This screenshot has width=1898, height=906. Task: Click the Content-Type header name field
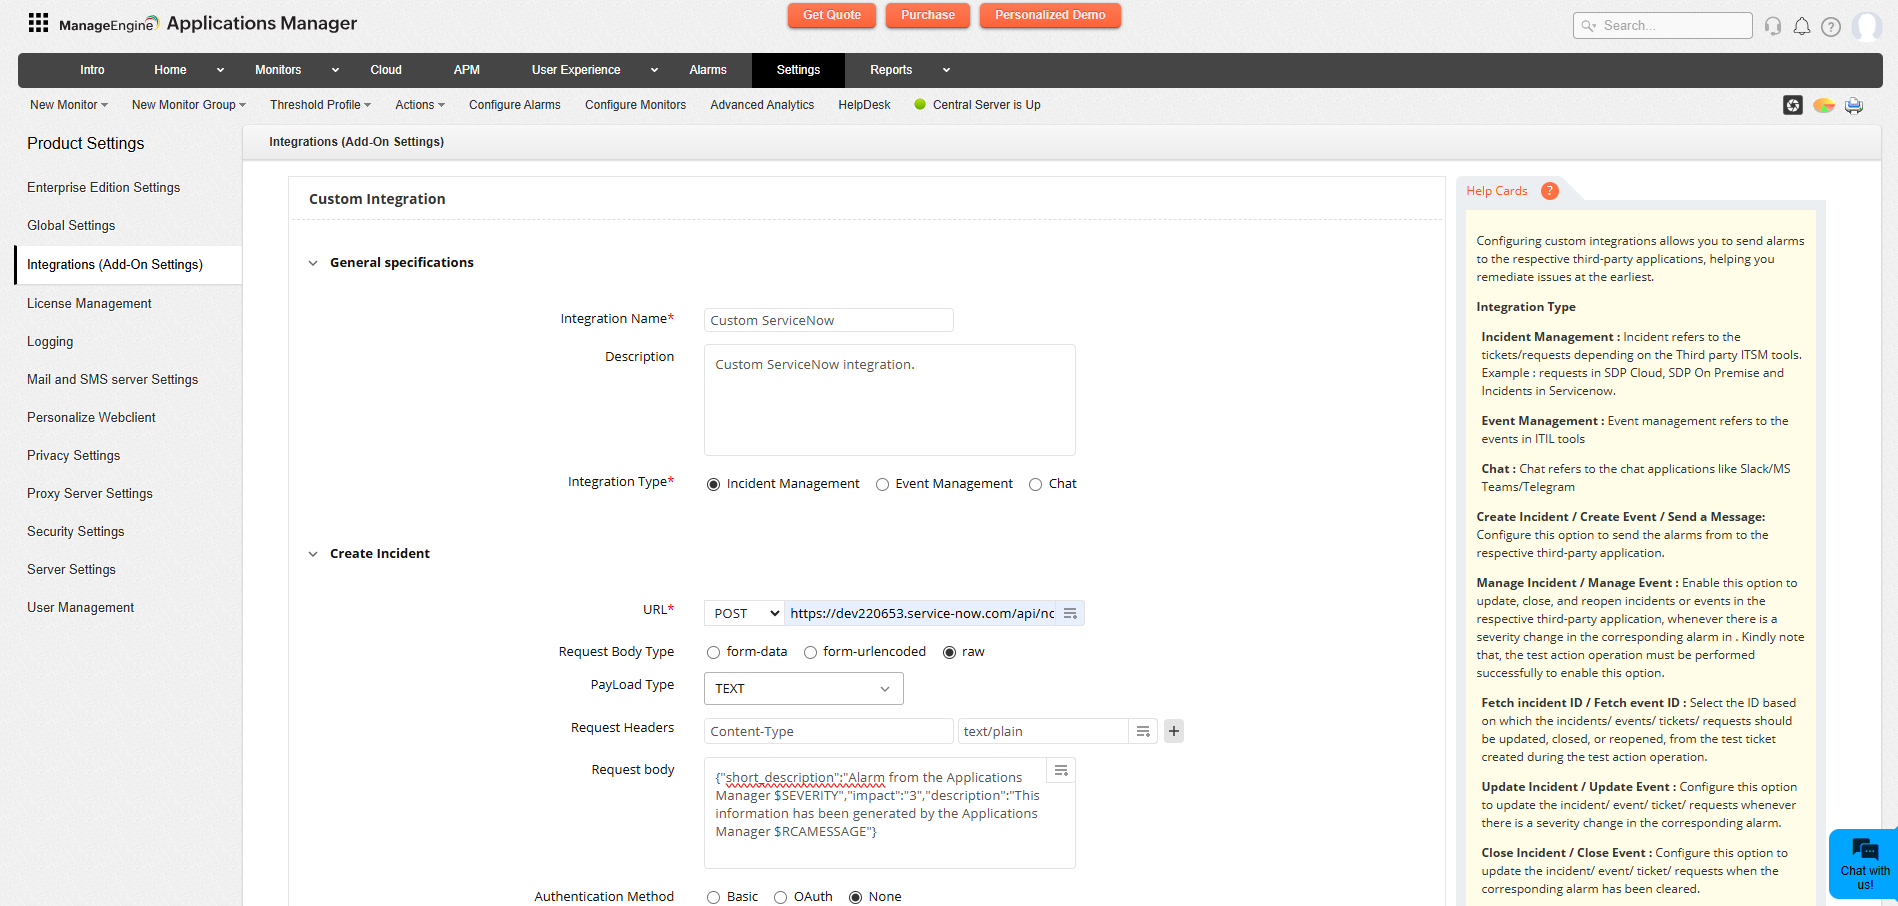coord(829,731)
